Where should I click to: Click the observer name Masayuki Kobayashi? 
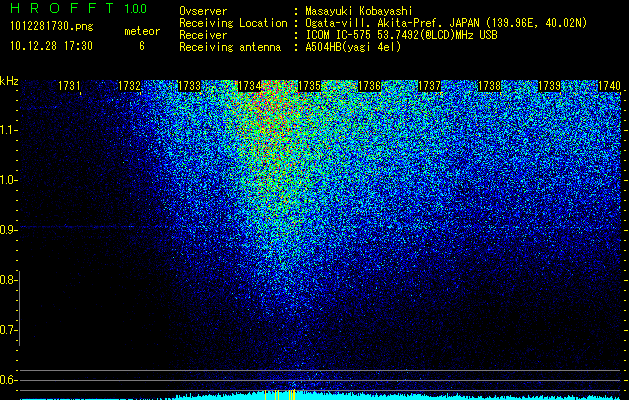pos(359,11)
